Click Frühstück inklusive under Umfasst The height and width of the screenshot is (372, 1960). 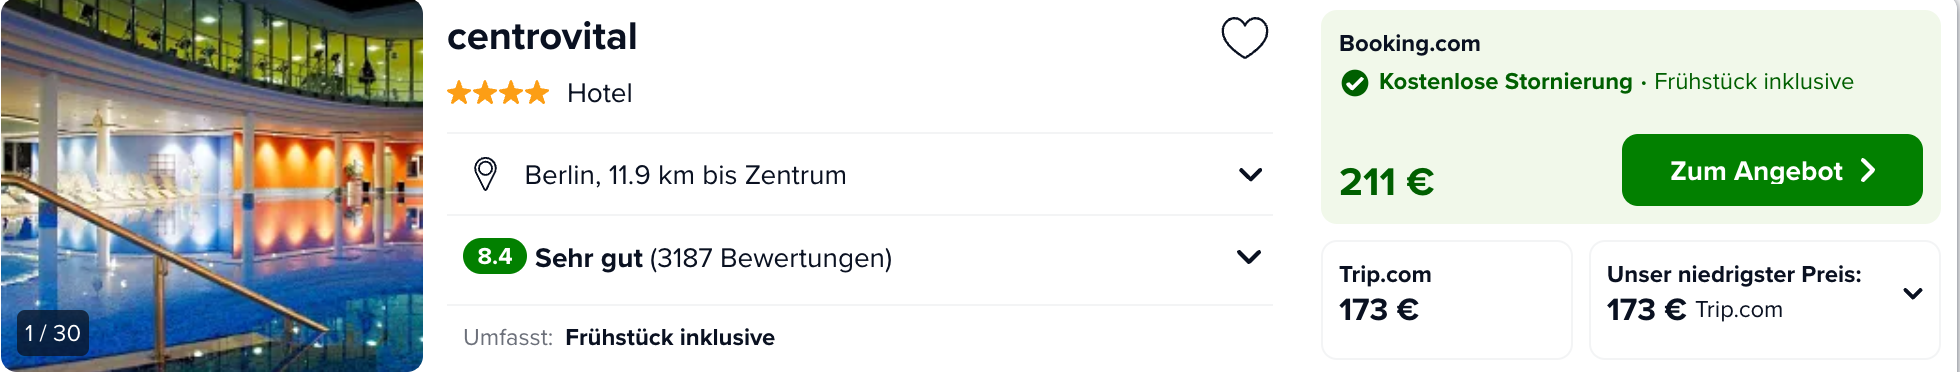coord(670,338)
